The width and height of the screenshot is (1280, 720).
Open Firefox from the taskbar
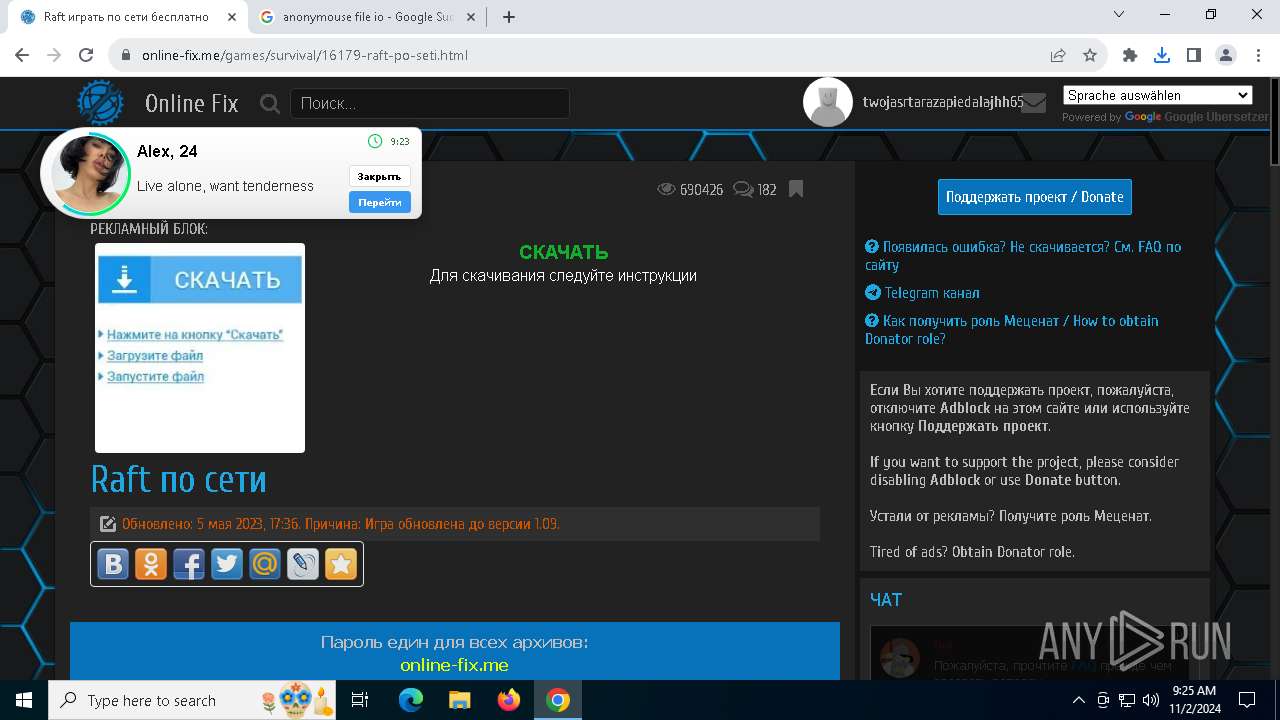pos(509,700)
